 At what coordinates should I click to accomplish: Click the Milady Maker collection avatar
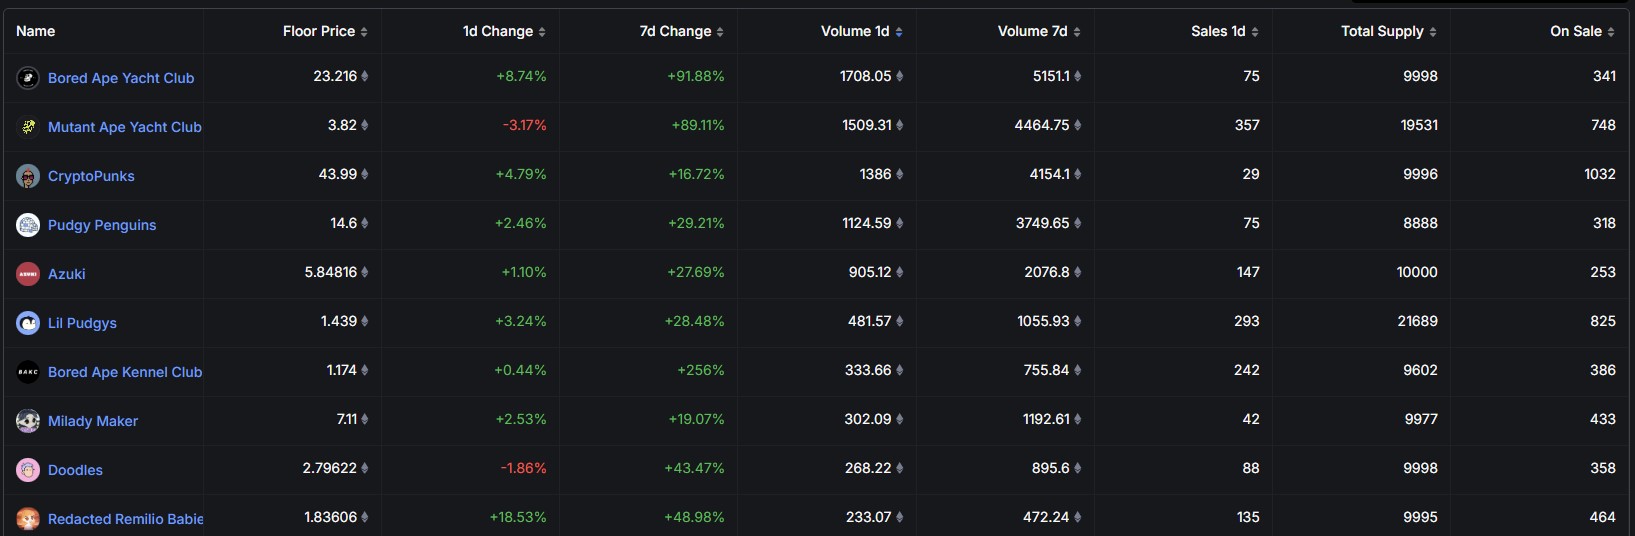[28, 420]
